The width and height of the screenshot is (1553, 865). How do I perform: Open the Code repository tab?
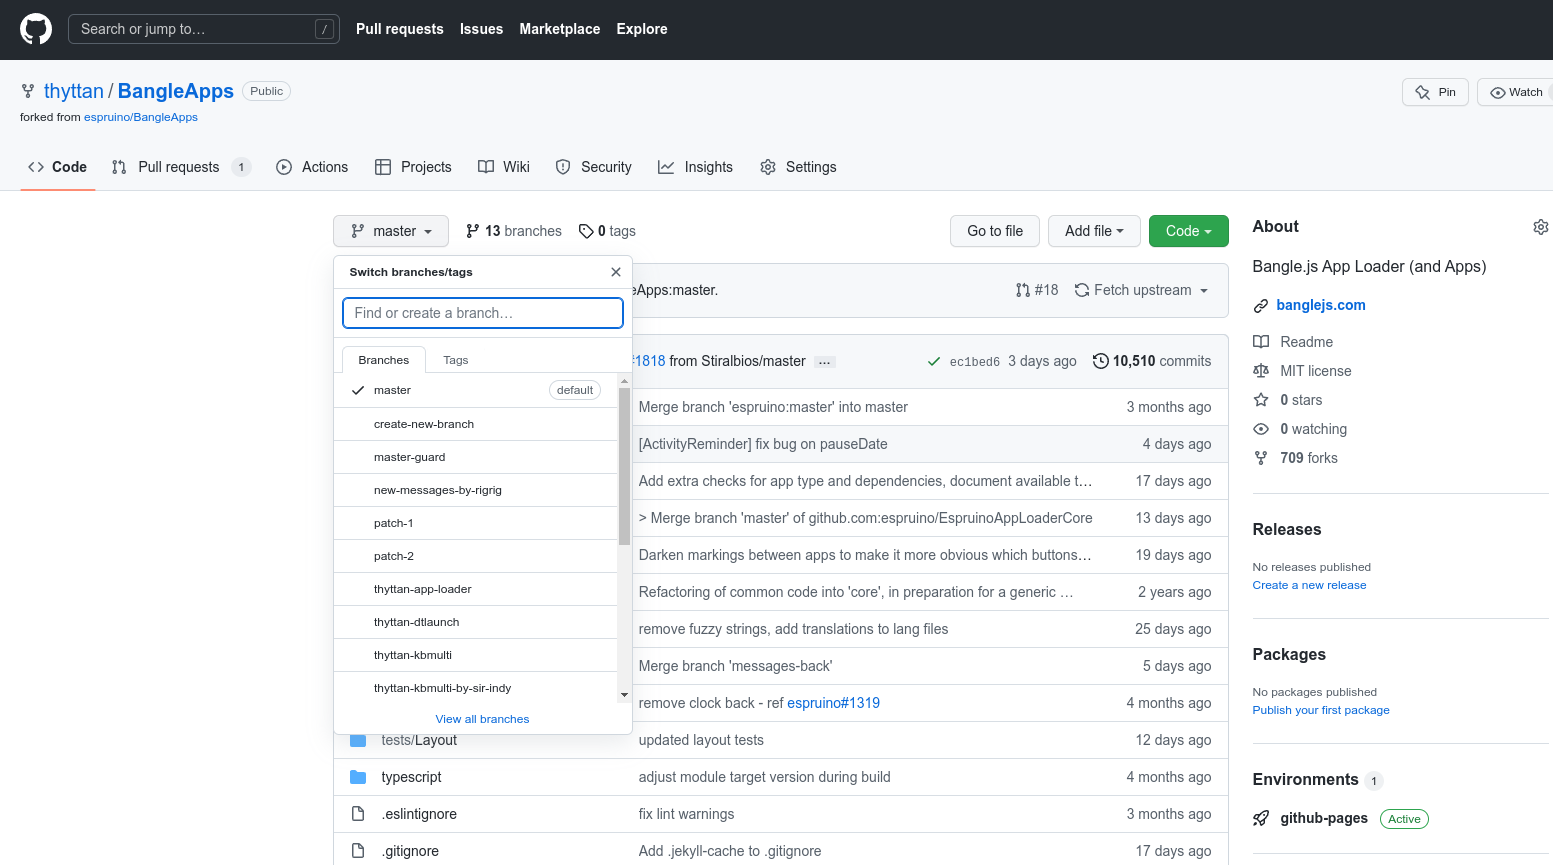click(x=58, y=167)
